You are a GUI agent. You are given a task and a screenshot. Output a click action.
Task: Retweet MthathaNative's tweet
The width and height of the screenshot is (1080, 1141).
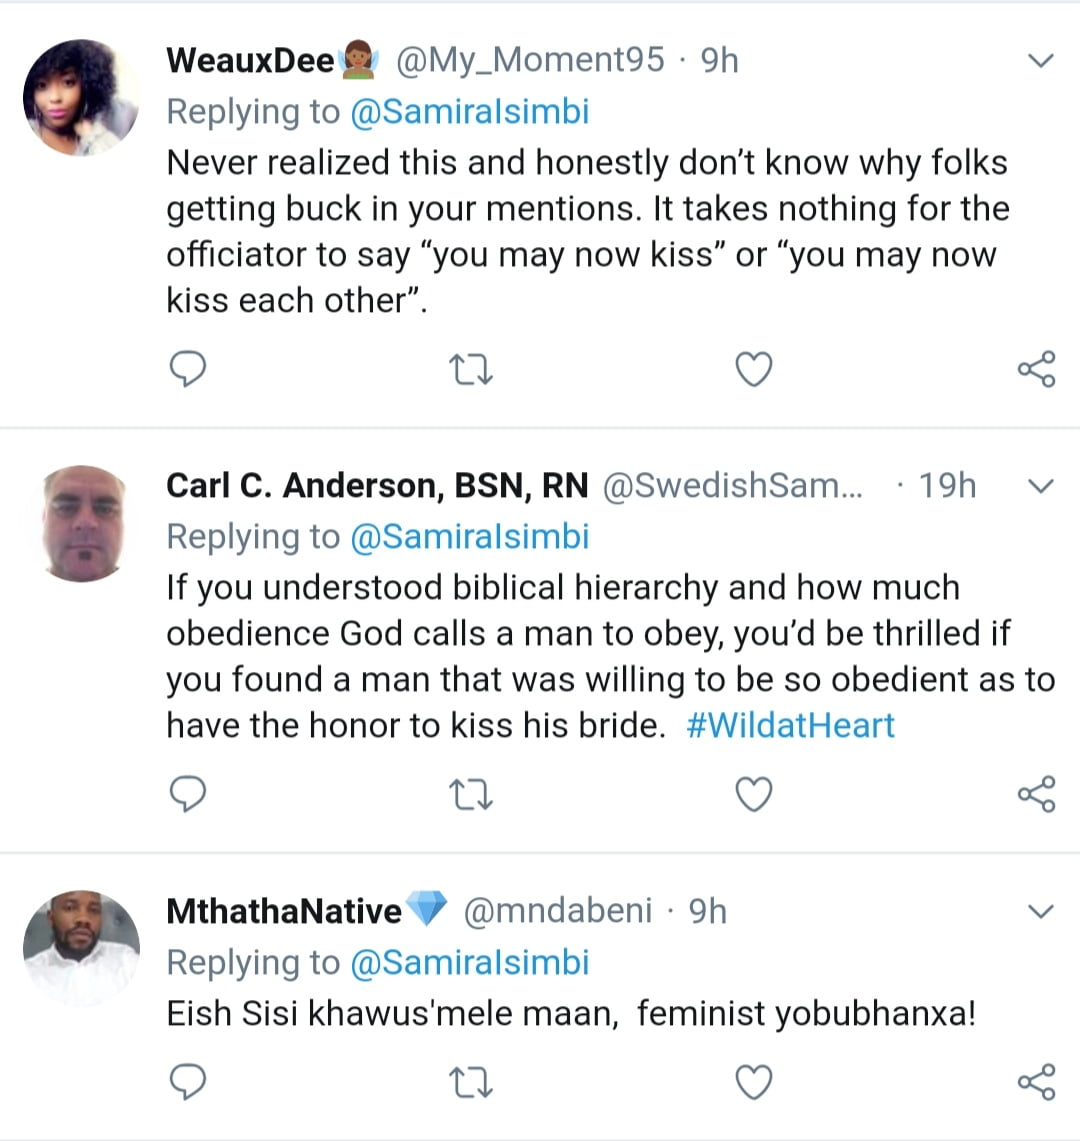point(471,1081)
